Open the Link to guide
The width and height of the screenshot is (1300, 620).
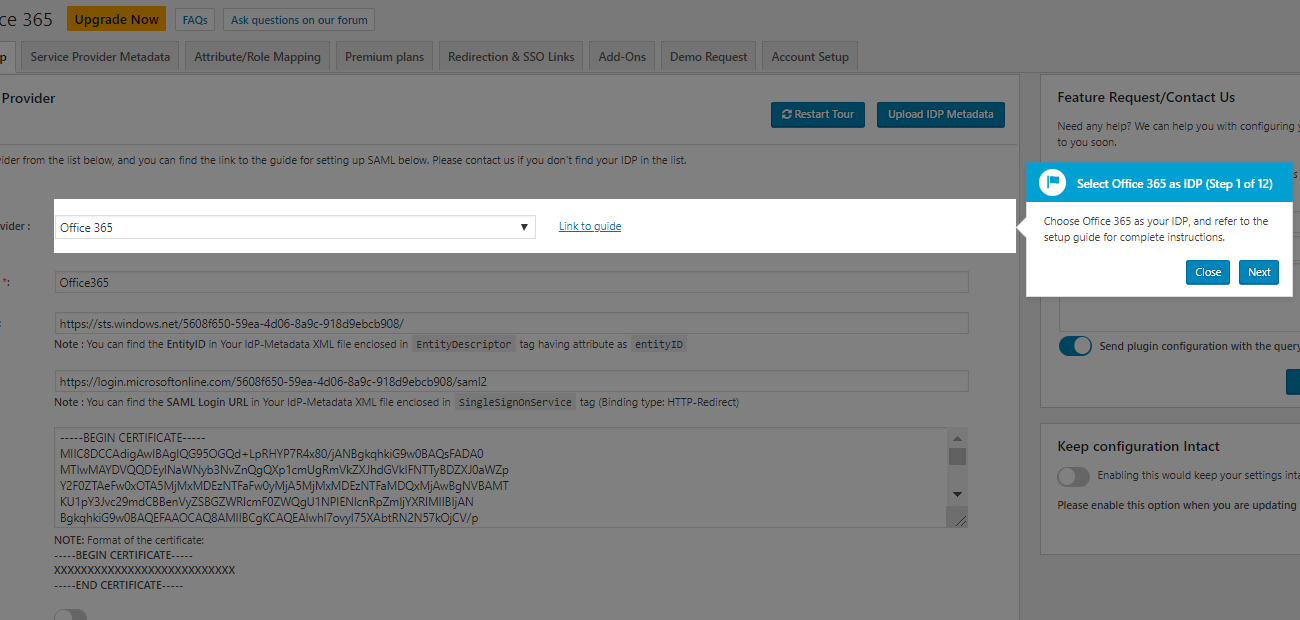click(589, 226)
